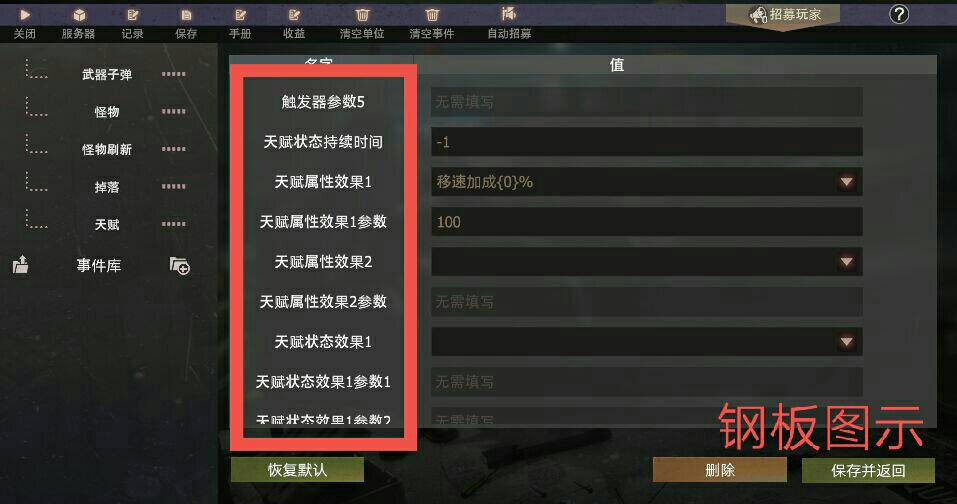Click add-folder icon beside 事件库
Screen dimensions: 957x504
coord(179,265)
